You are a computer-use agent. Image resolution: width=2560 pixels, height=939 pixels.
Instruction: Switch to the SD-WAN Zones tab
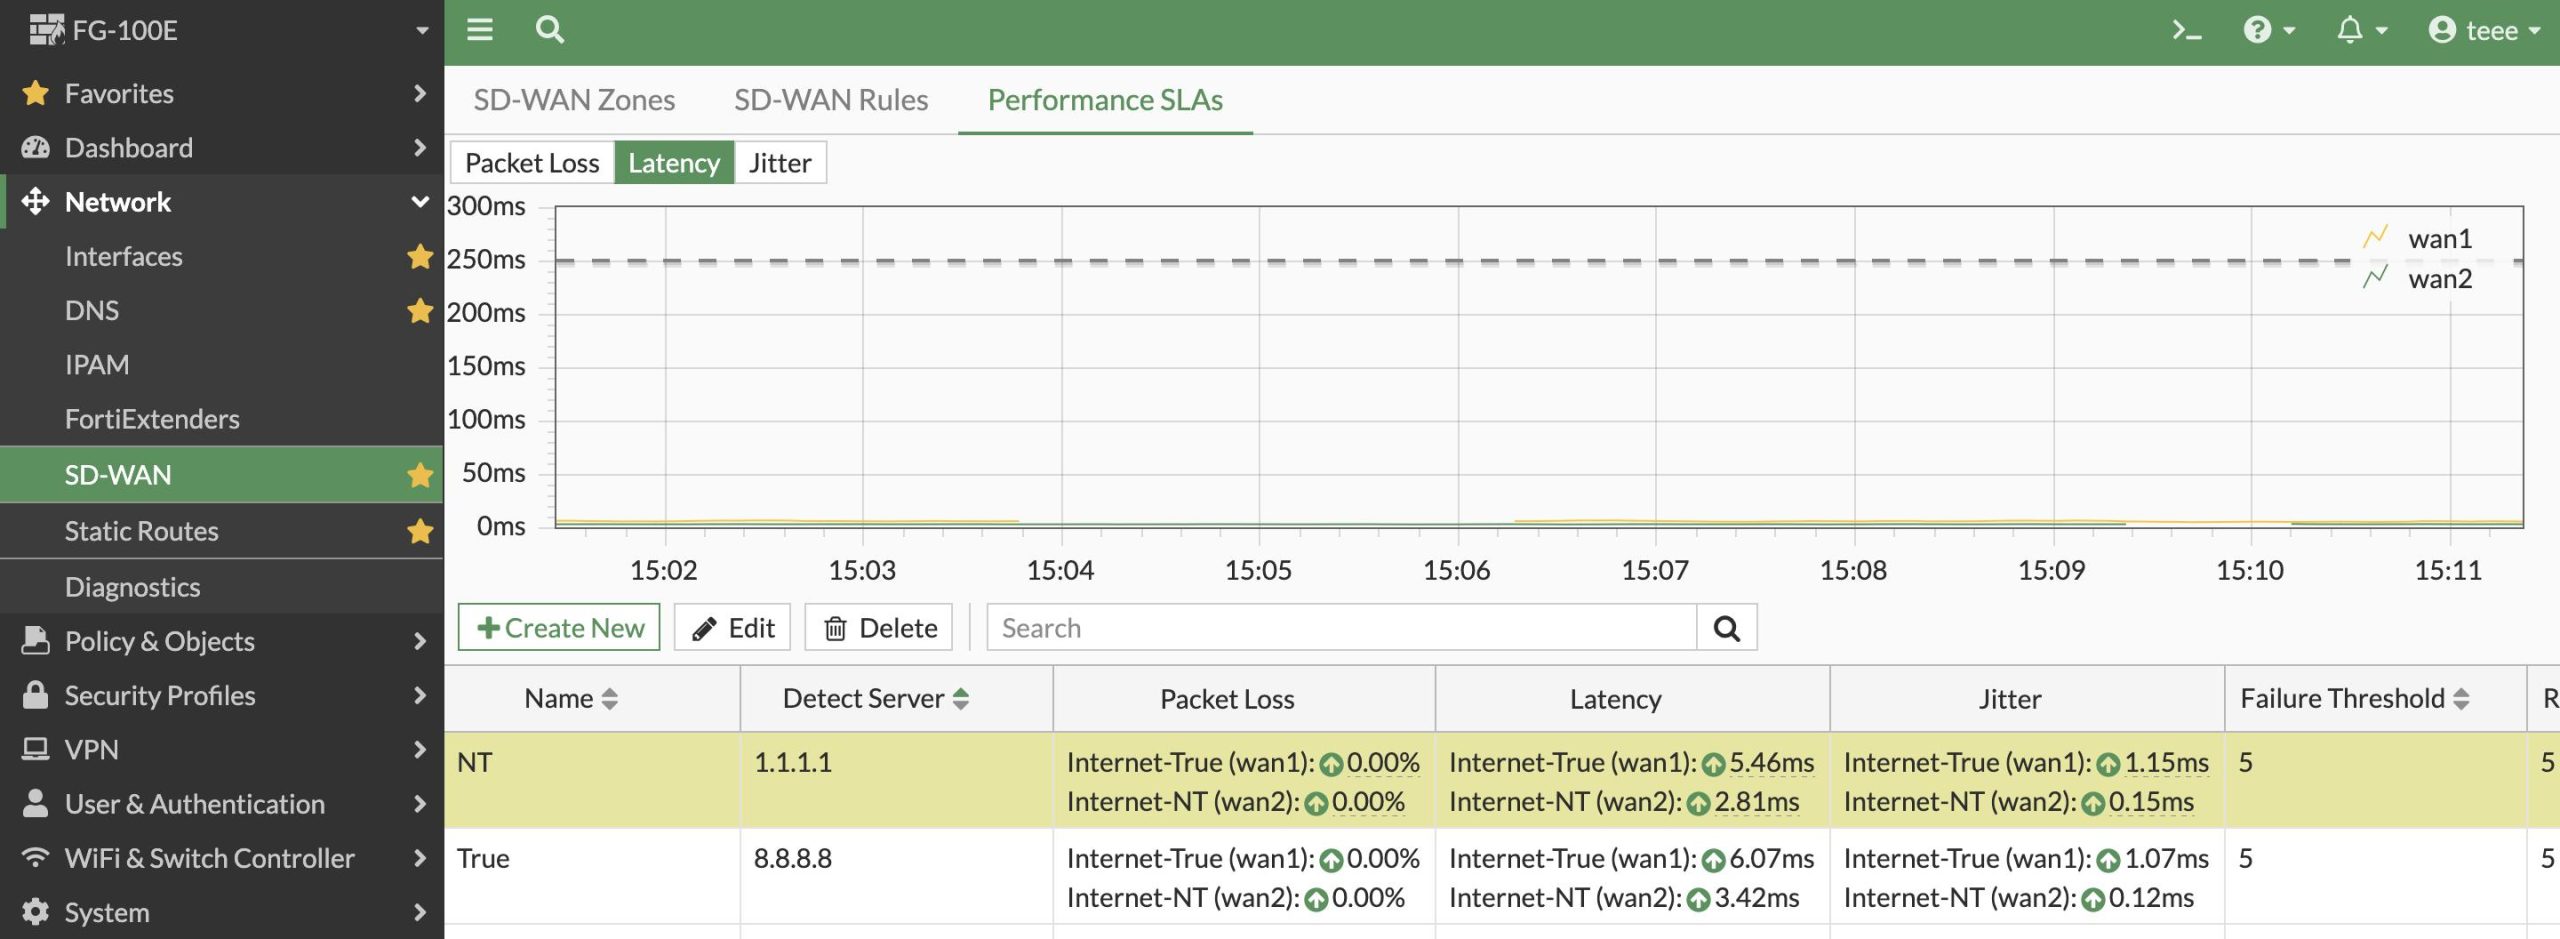574,100
